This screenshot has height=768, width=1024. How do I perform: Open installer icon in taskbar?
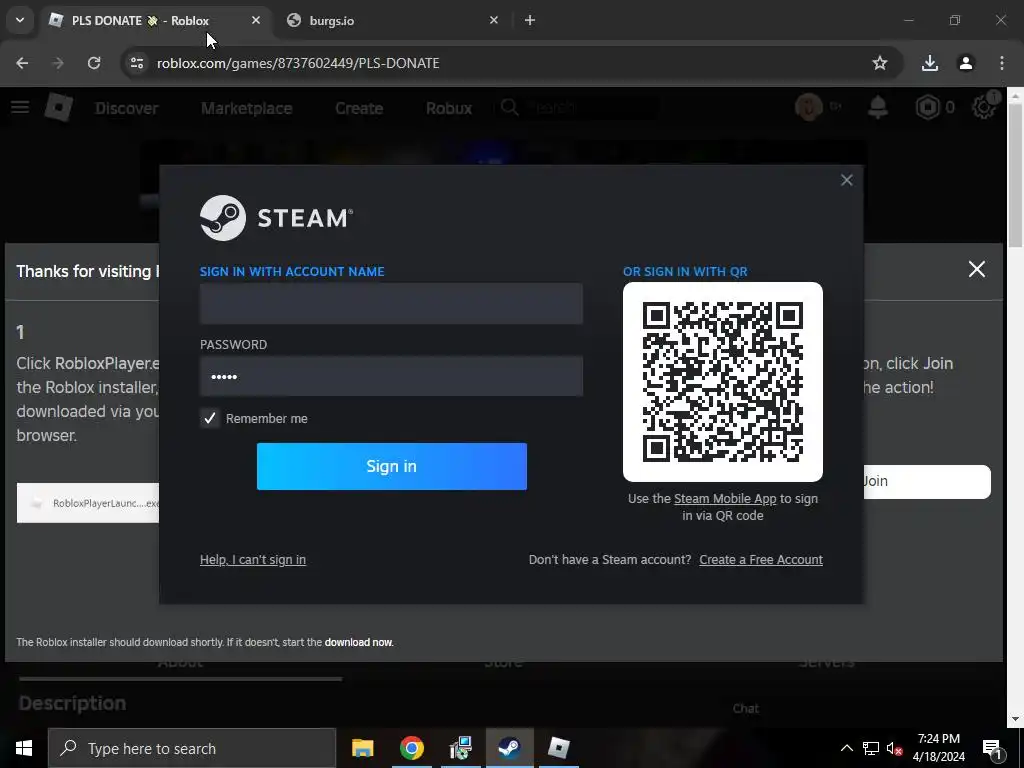(x=460, y=748)
